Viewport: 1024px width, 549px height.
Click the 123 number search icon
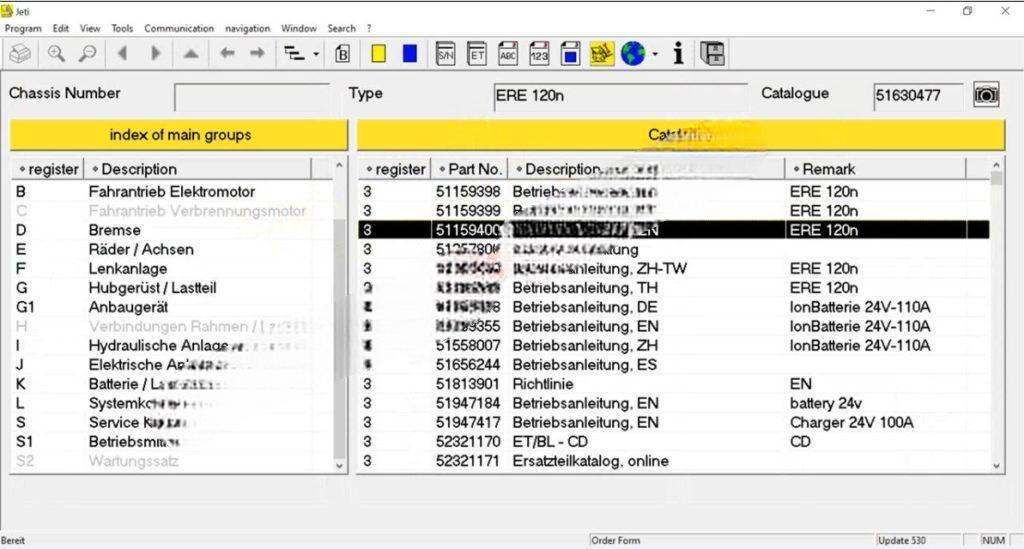point(539,54)
